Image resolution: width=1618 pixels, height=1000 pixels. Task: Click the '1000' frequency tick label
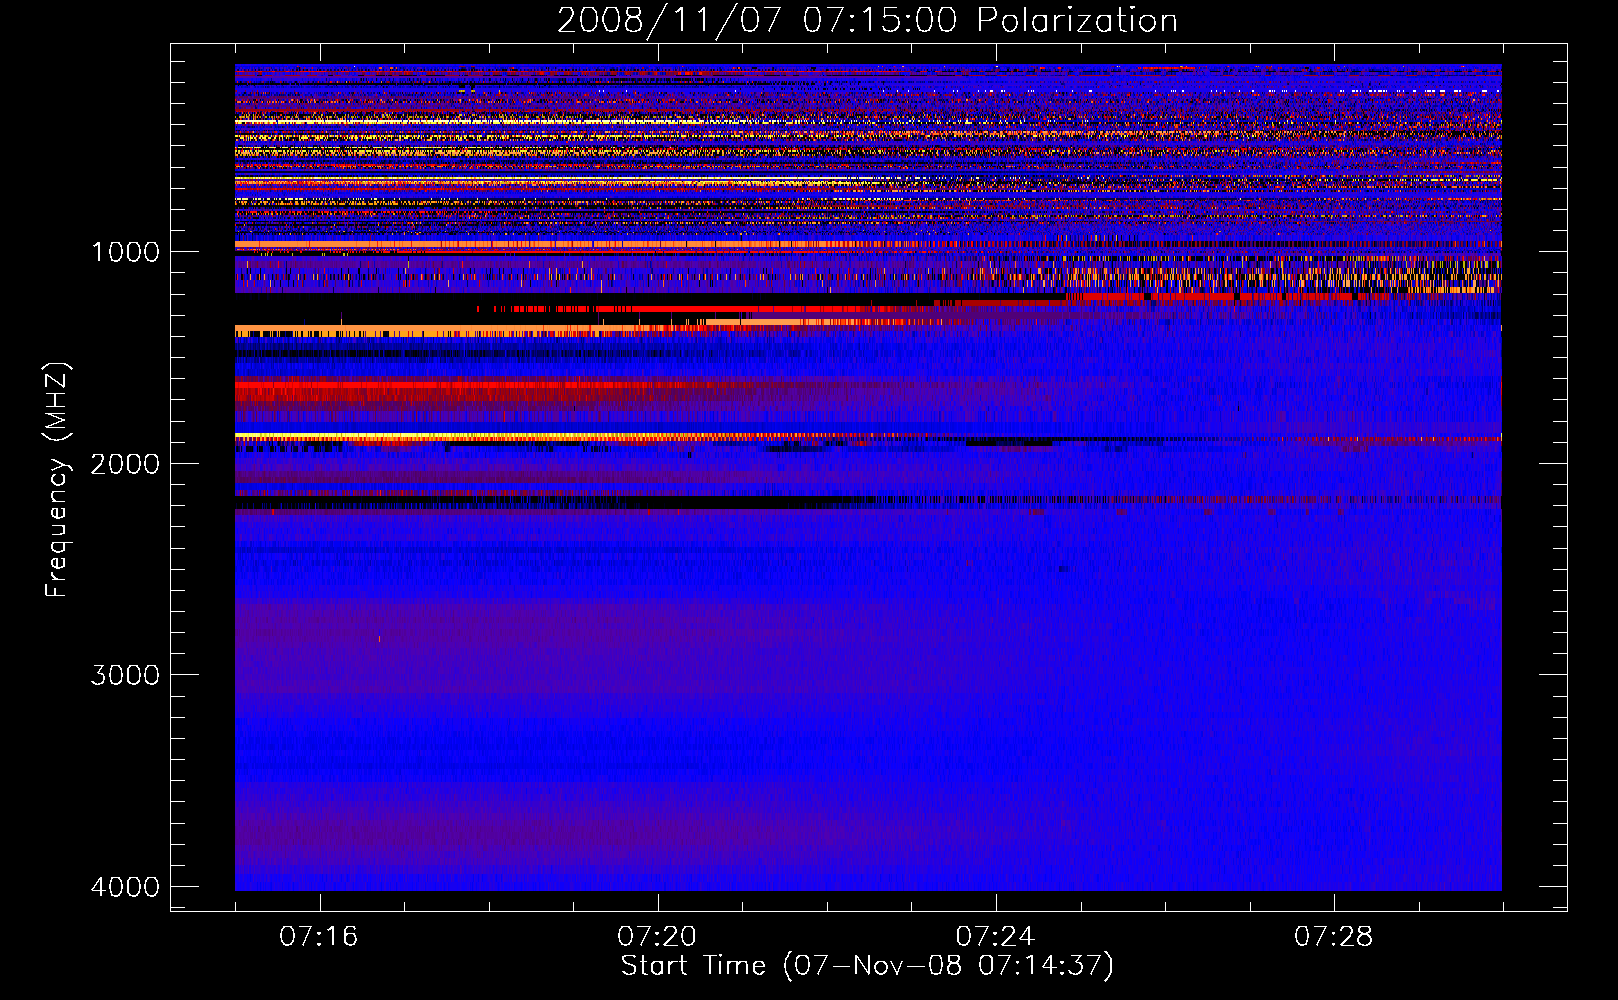click(x=125, y=252)
